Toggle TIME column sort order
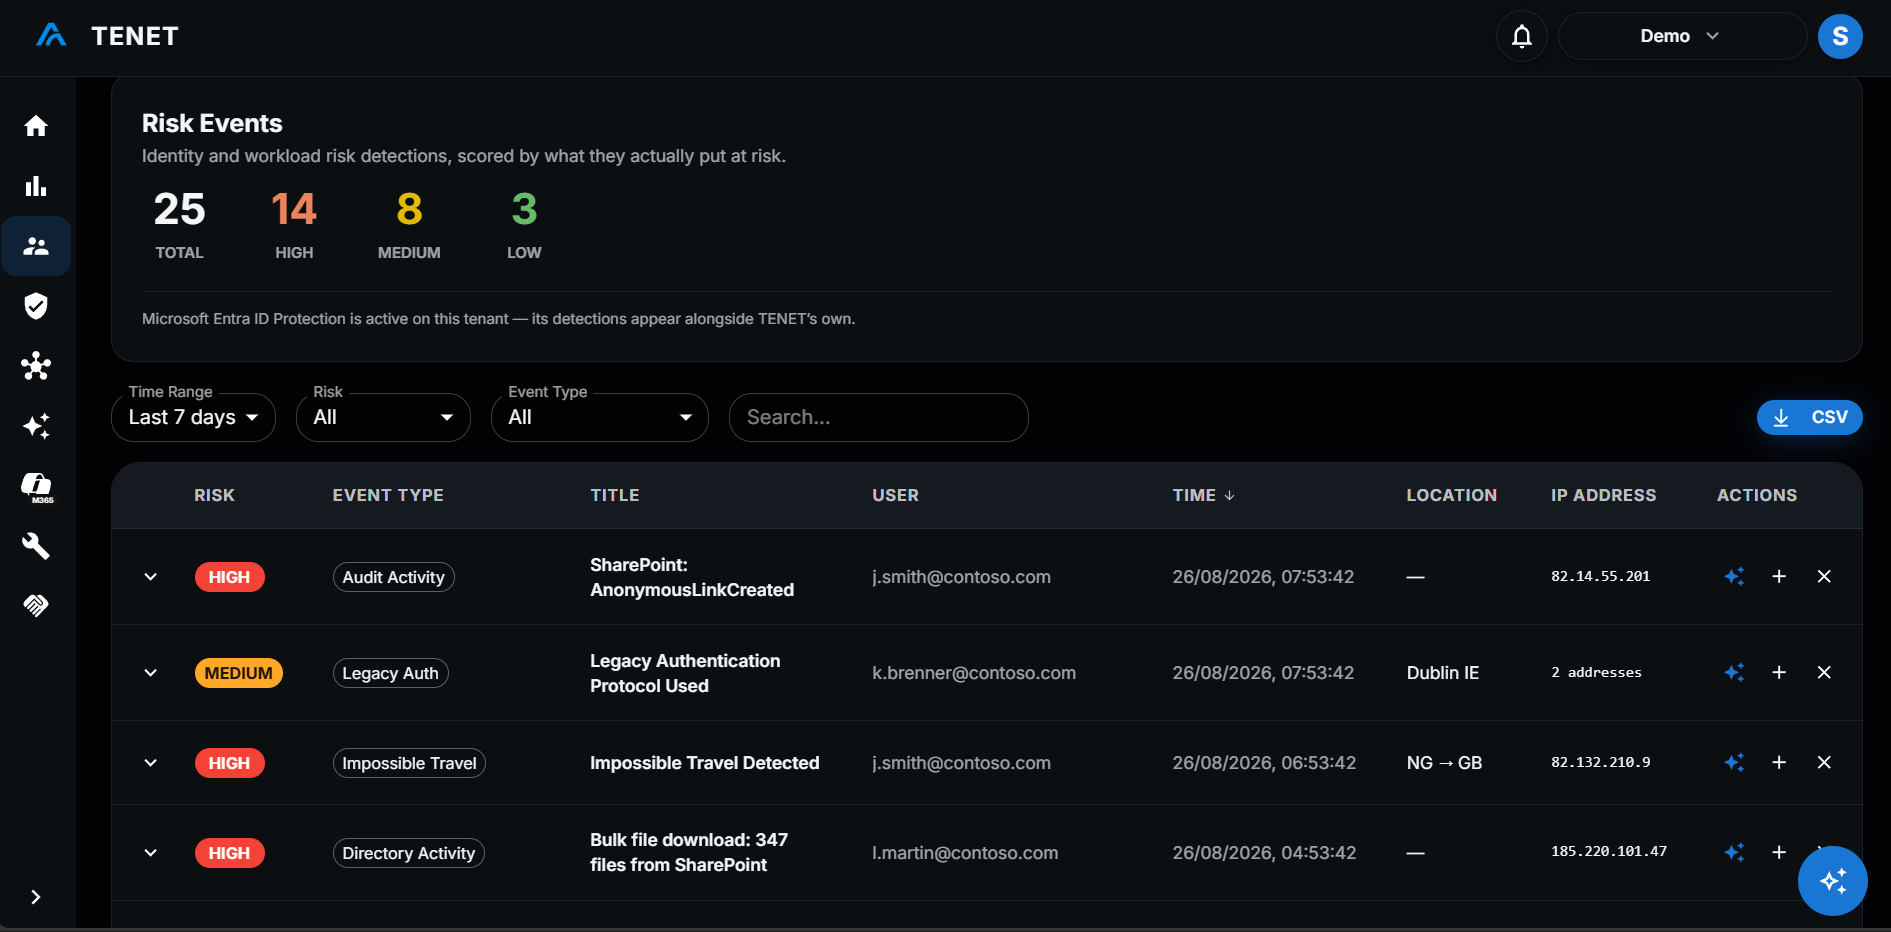 point(1204,495)
